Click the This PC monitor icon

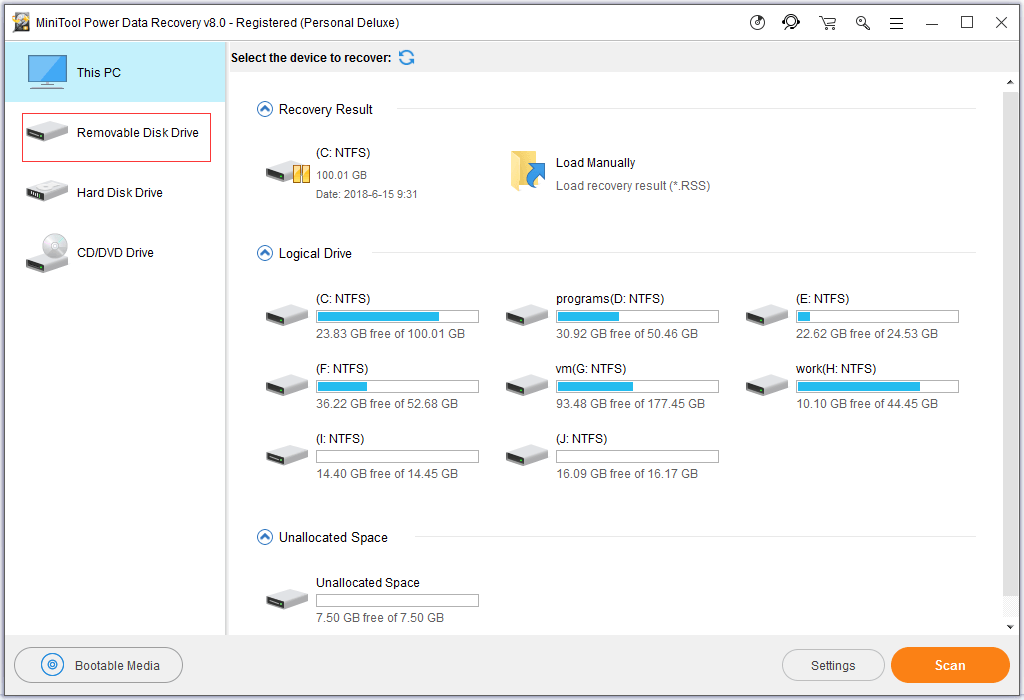click(x=47, y=71)
